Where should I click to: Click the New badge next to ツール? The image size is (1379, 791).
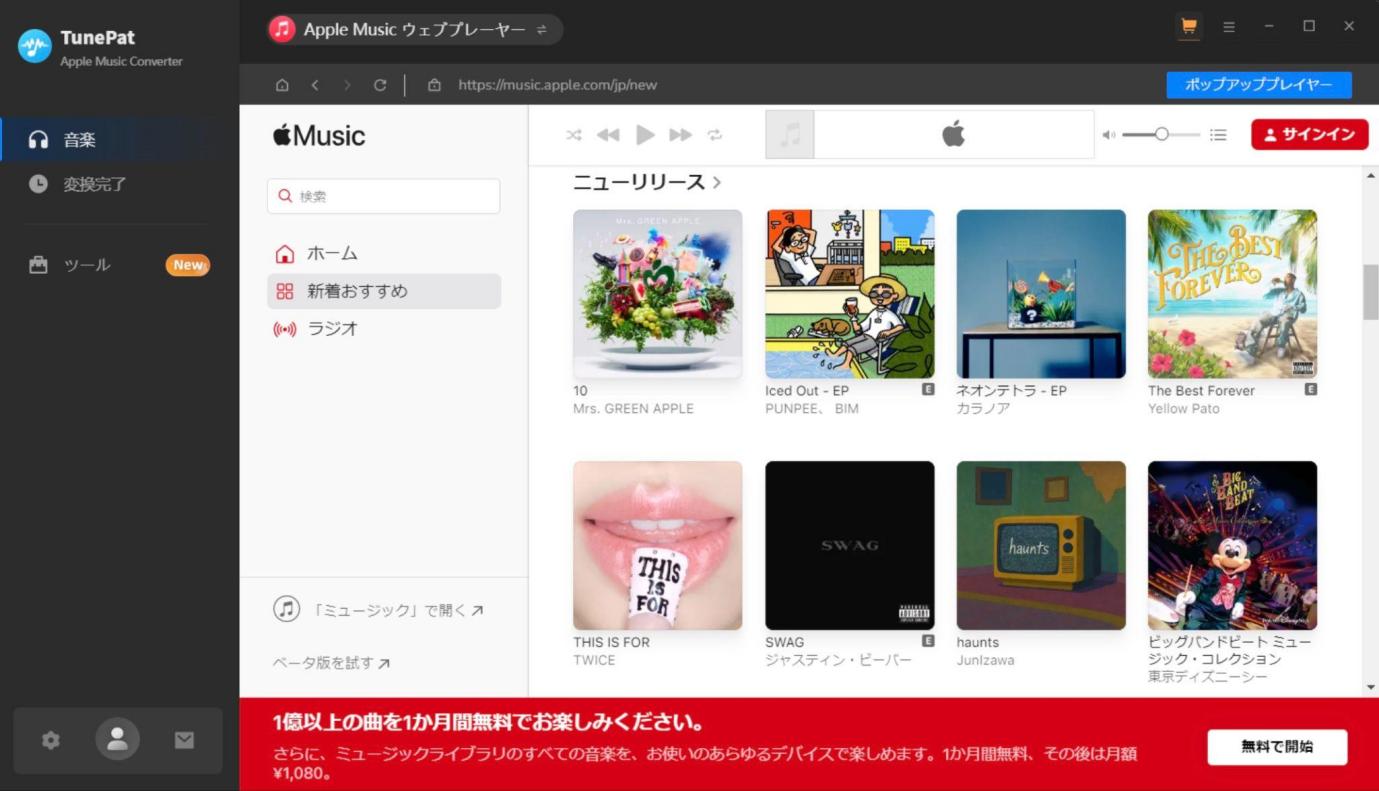click(x=188, y=265)
